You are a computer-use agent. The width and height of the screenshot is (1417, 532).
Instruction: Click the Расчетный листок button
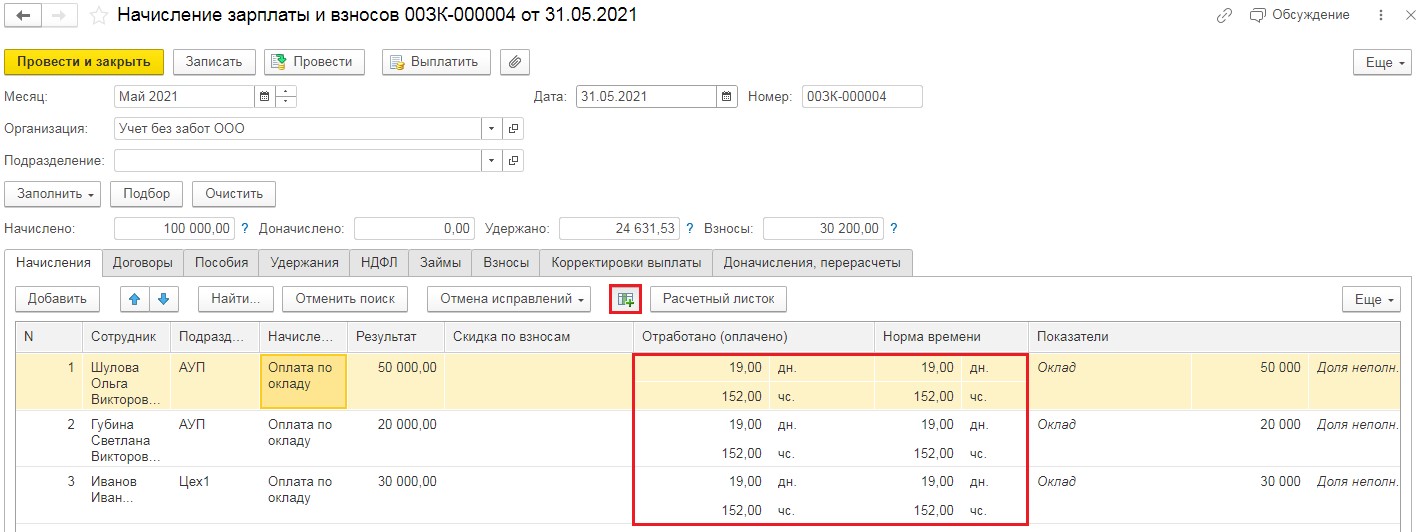tap(718, 299)
